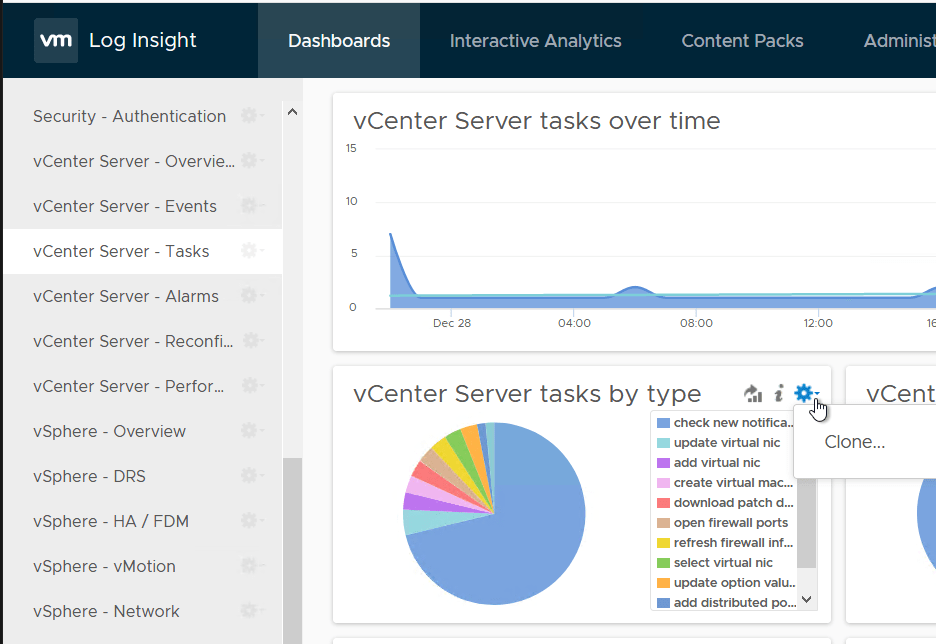
Task: Open gear menu for Security - Authentication dashboard
Action: 250,116
